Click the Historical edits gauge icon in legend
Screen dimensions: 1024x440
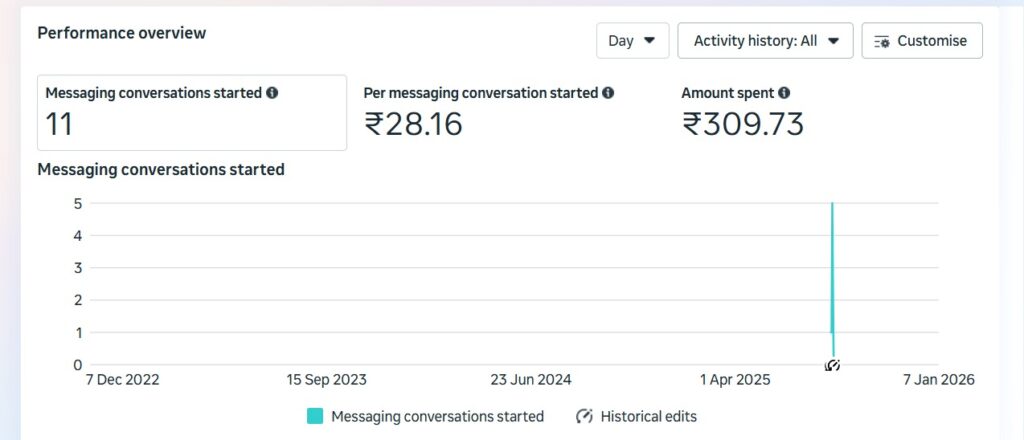tap(585, 416)
